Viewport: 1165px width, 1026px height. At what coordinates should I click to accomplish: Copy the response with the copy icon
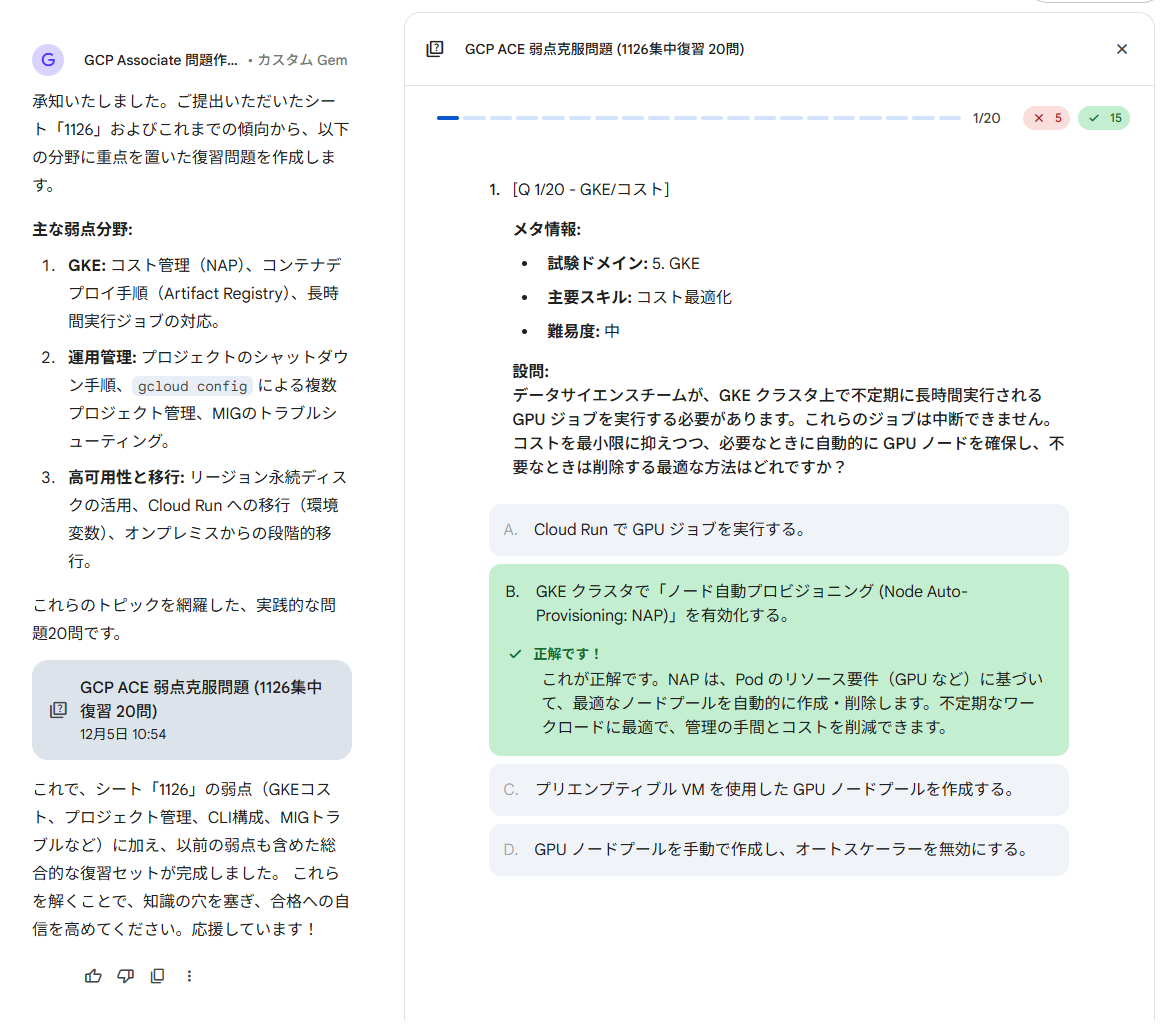coord(157,976)
